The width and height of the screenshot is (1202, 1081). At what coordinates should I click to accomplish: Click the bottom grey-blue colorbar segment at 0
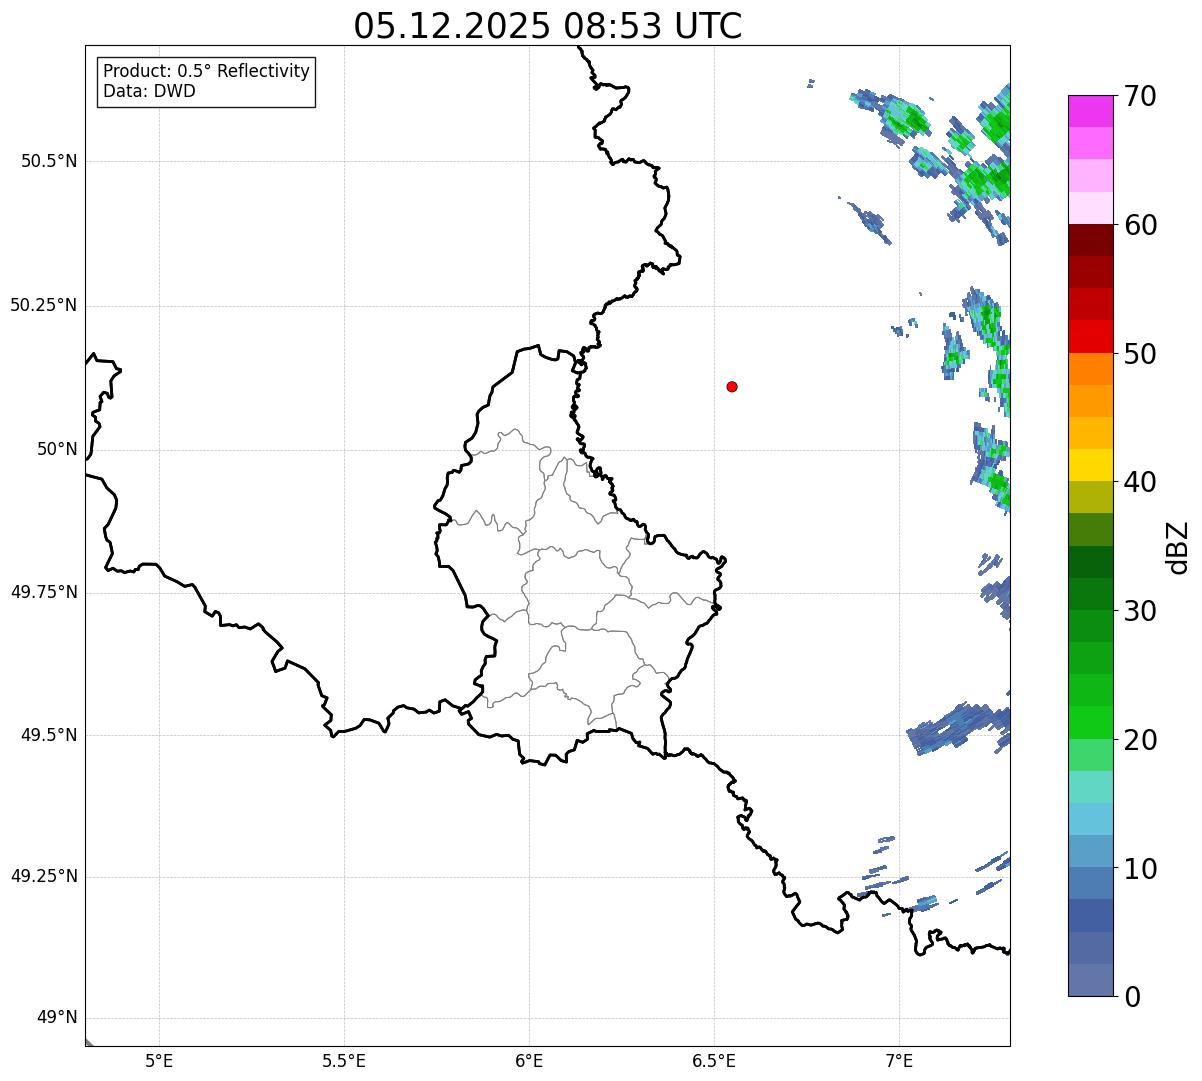coord(1090,980)
